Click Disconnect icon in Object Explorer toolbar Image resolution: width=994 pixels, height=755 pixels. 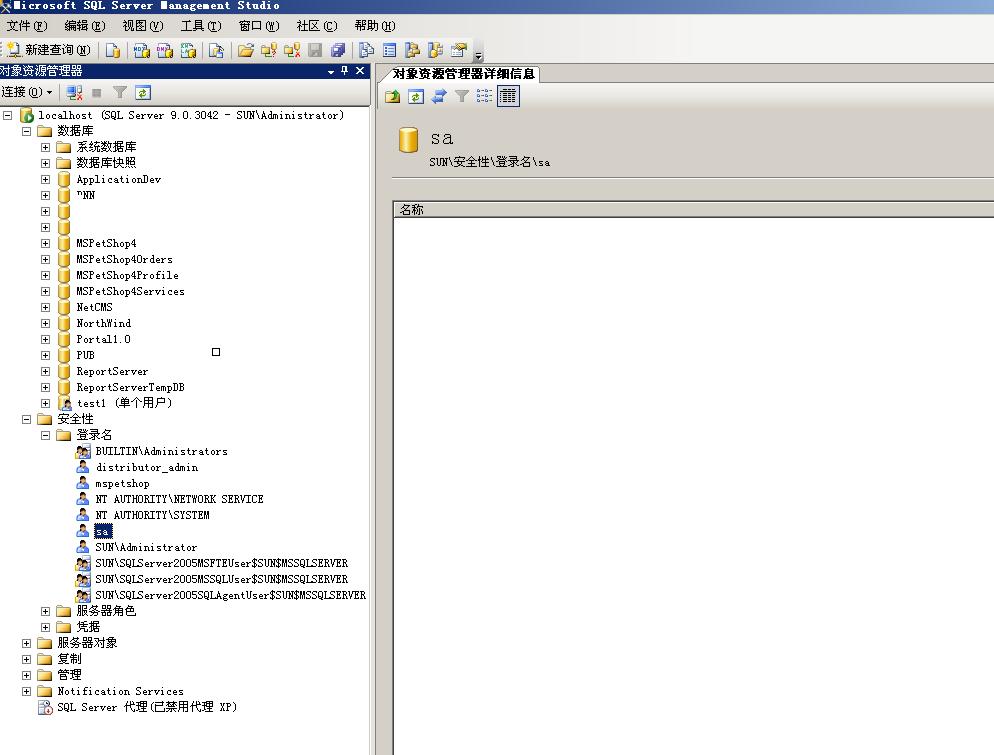tap(74, 92)
